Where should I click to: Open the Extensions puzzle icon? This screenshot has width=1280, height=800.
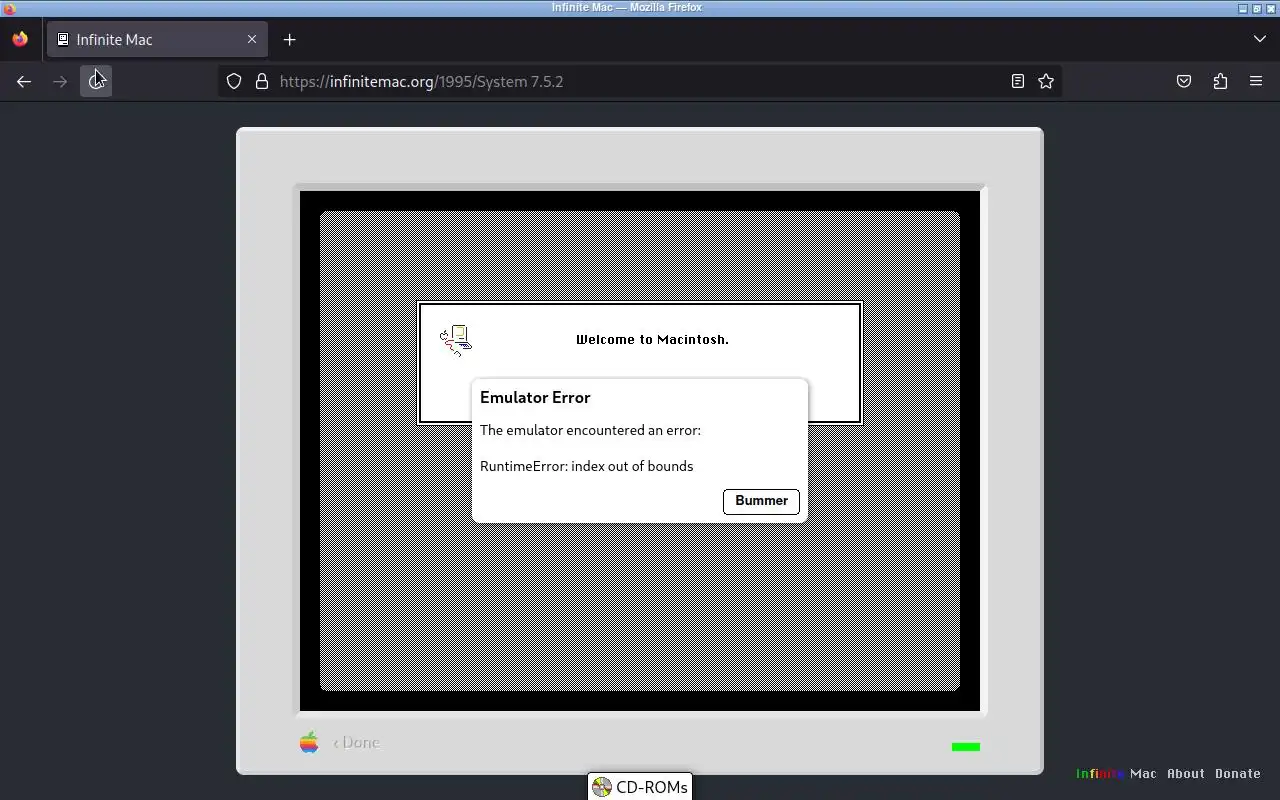1220,81
